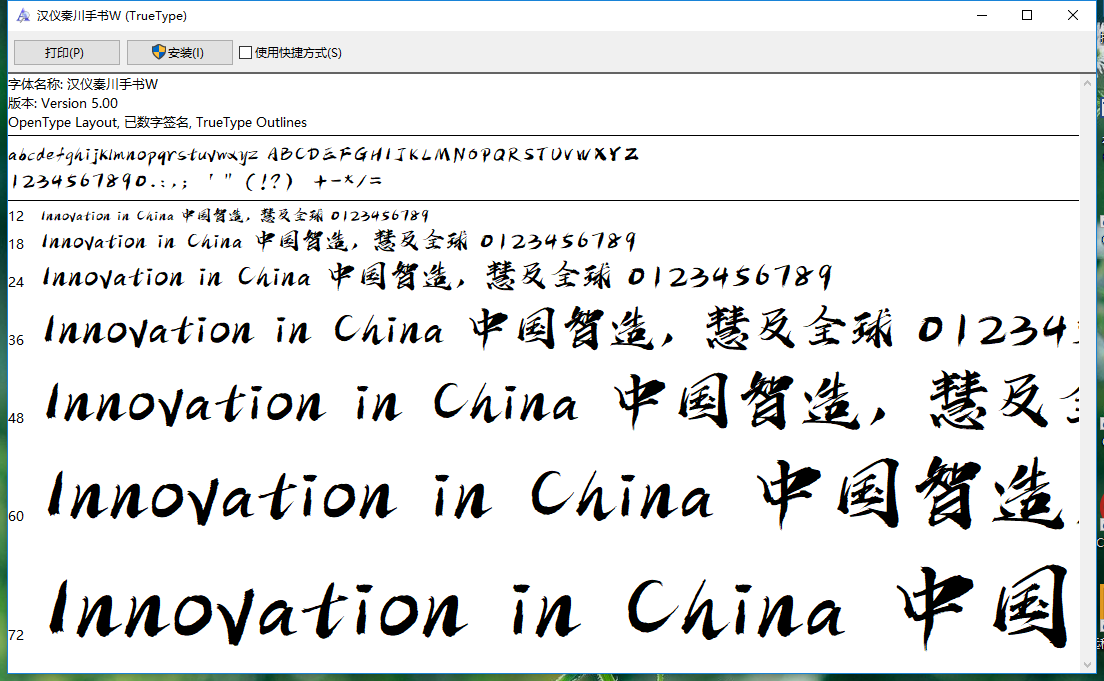This screenshot has height=681, width=1104.
Task: Click 打印(P) to print the font sample
Action: tap(66, 52)
